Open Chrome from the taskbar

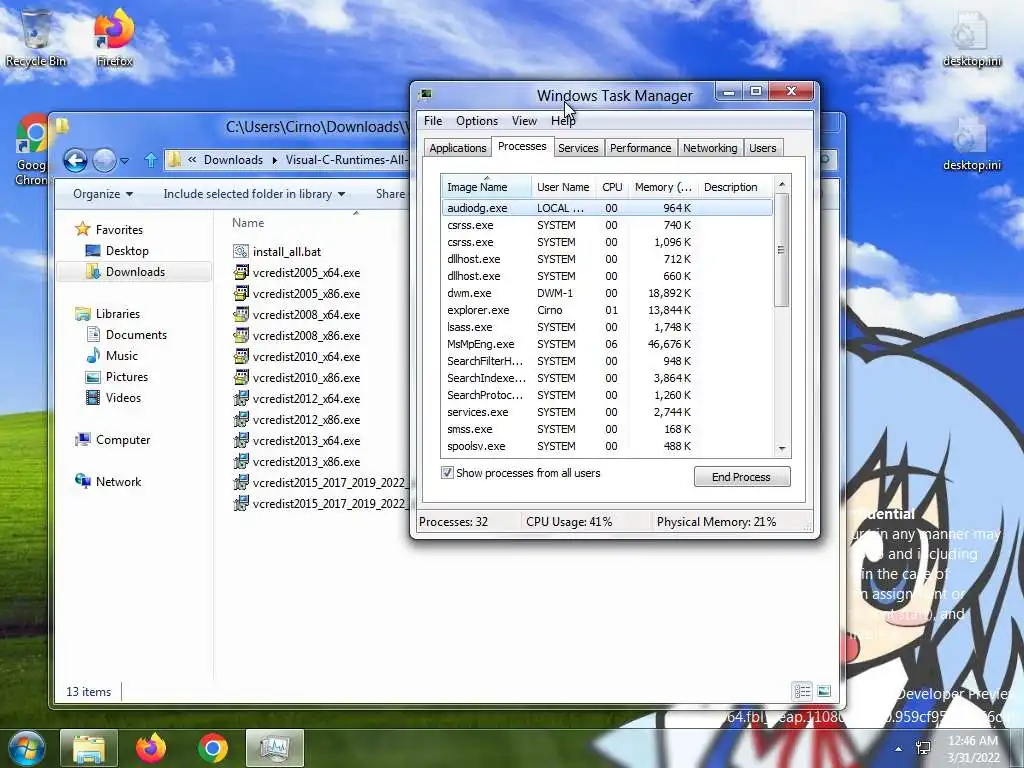[x=213, y=748]
